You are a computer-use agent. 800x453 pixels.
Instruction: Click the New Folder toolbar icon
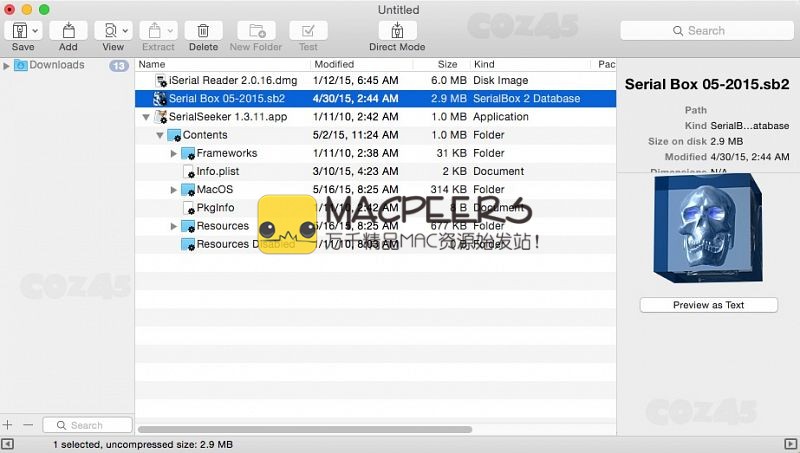(x=257, y=31)
